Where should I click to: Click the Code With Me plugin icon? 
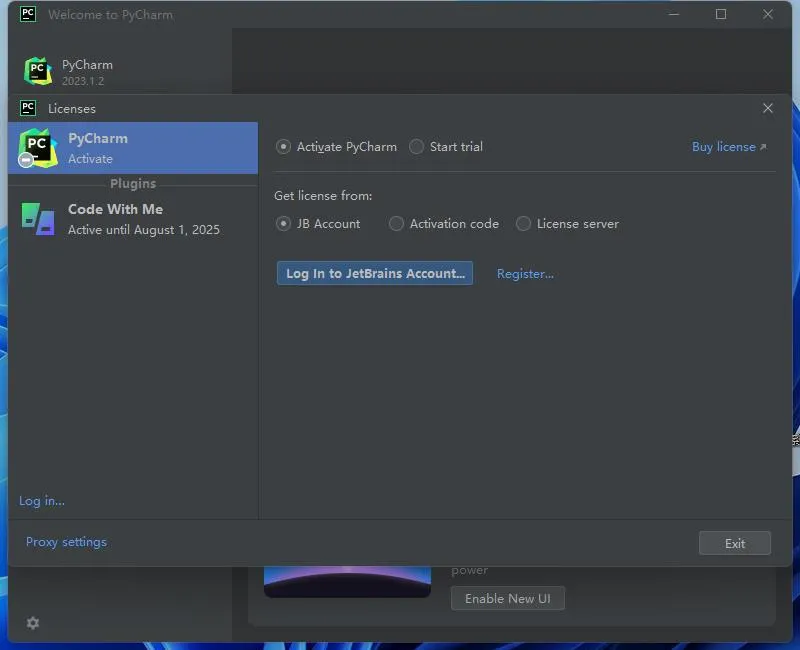(38, 219)
